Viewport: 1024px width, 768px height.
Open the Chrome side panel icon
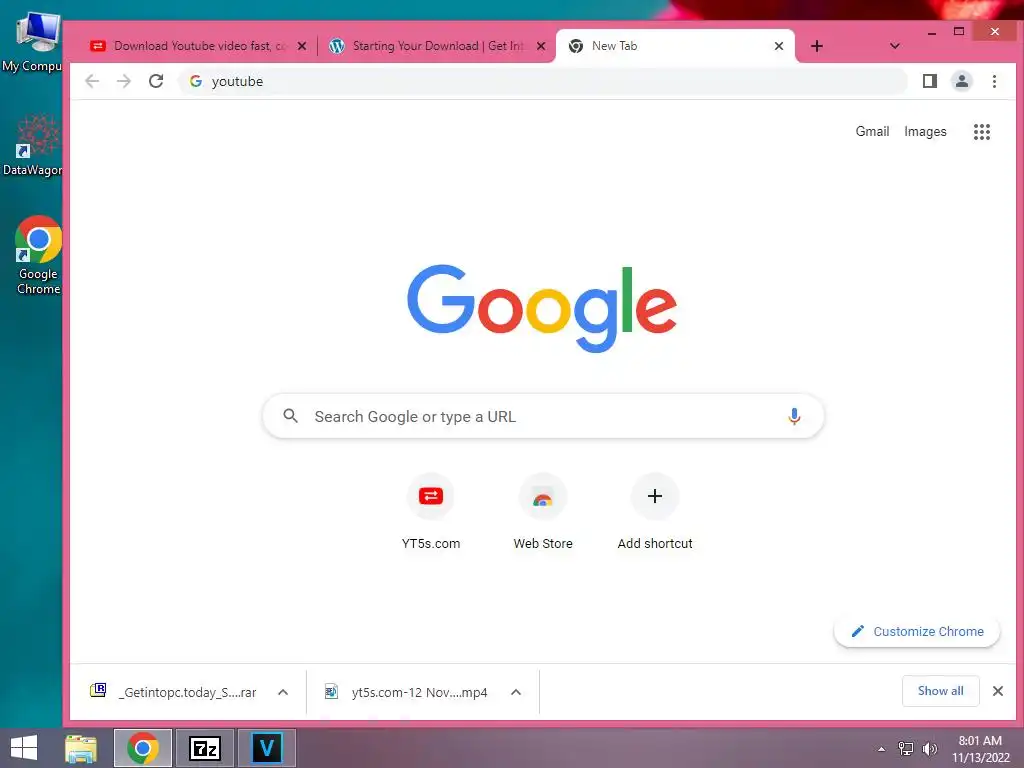tap(929, 81)
